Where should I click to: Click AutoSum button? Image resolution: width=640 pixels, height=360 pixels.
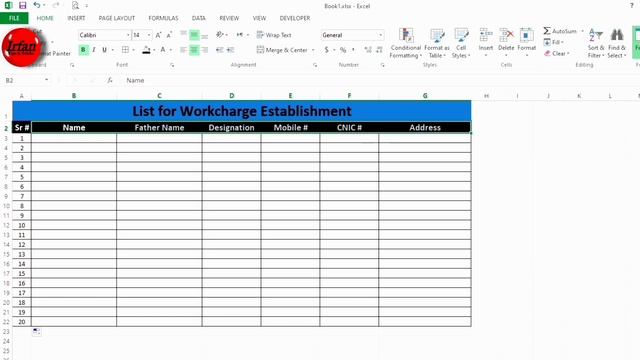[560, 31]
